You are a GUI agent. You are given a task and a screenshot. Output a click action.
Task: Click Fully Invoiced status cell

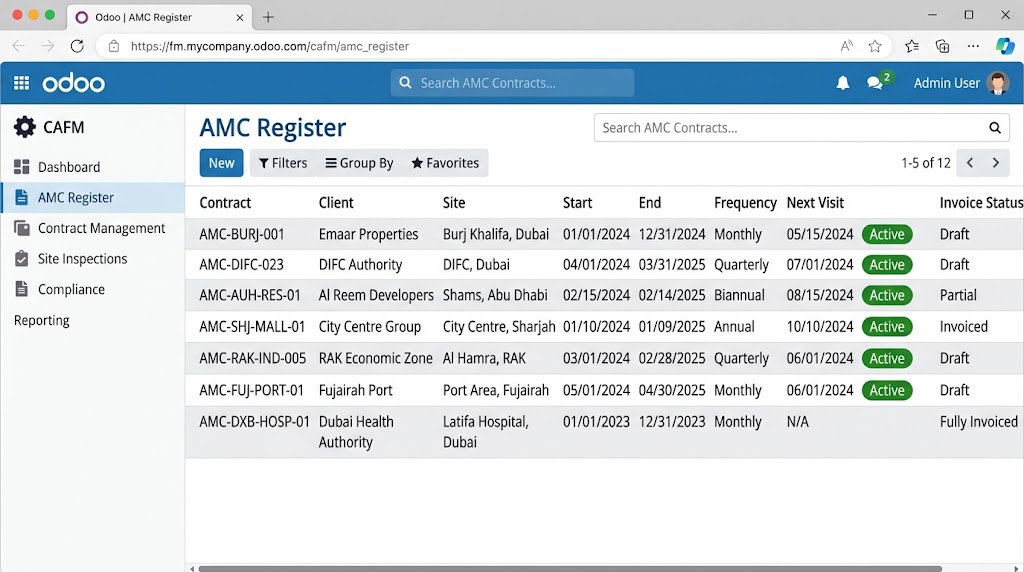point(978,422)
